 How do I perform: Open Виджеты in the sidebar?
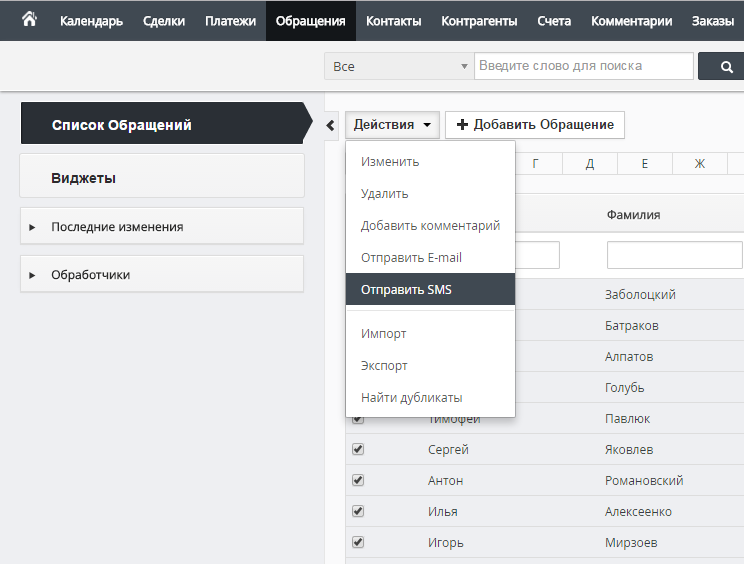click(162, 178)
